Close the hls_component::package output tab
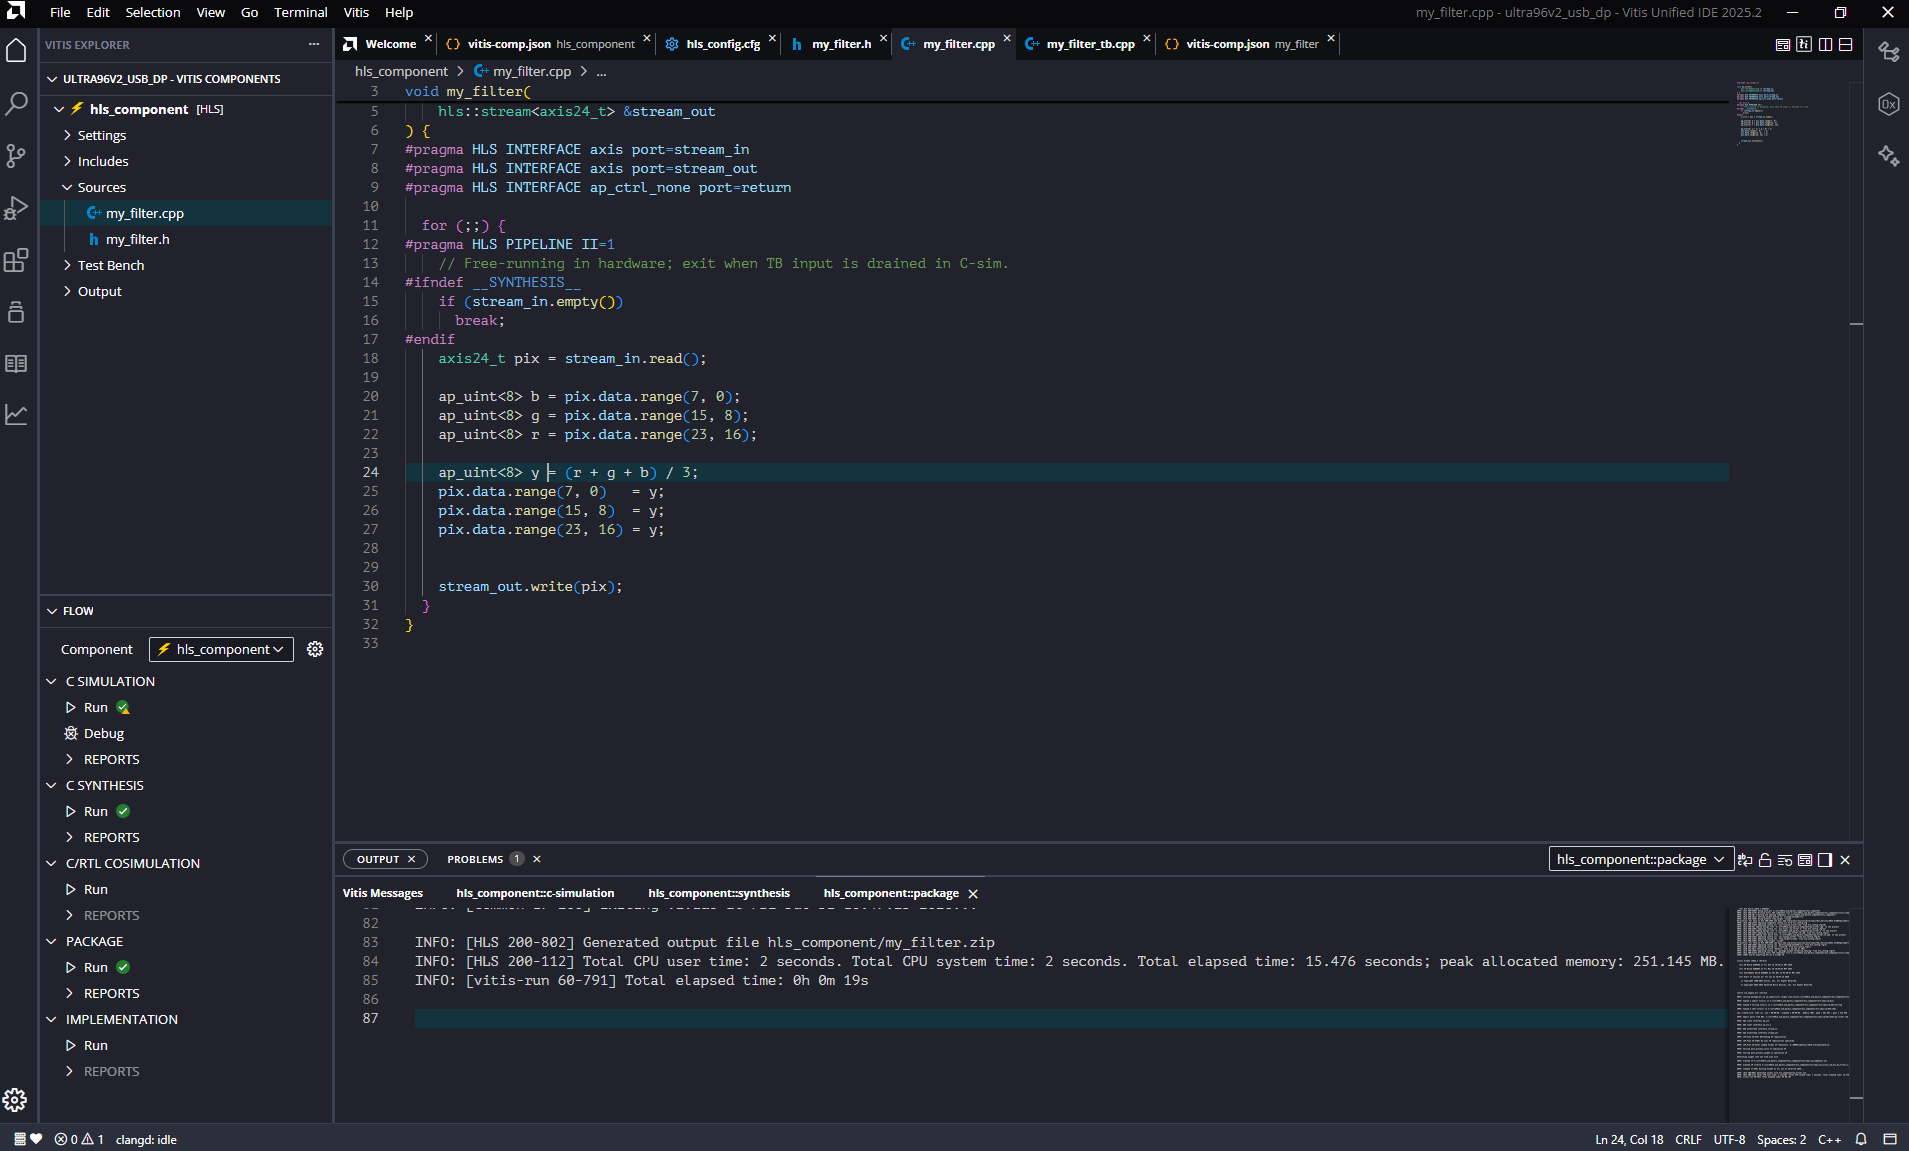 pos(973,894)
